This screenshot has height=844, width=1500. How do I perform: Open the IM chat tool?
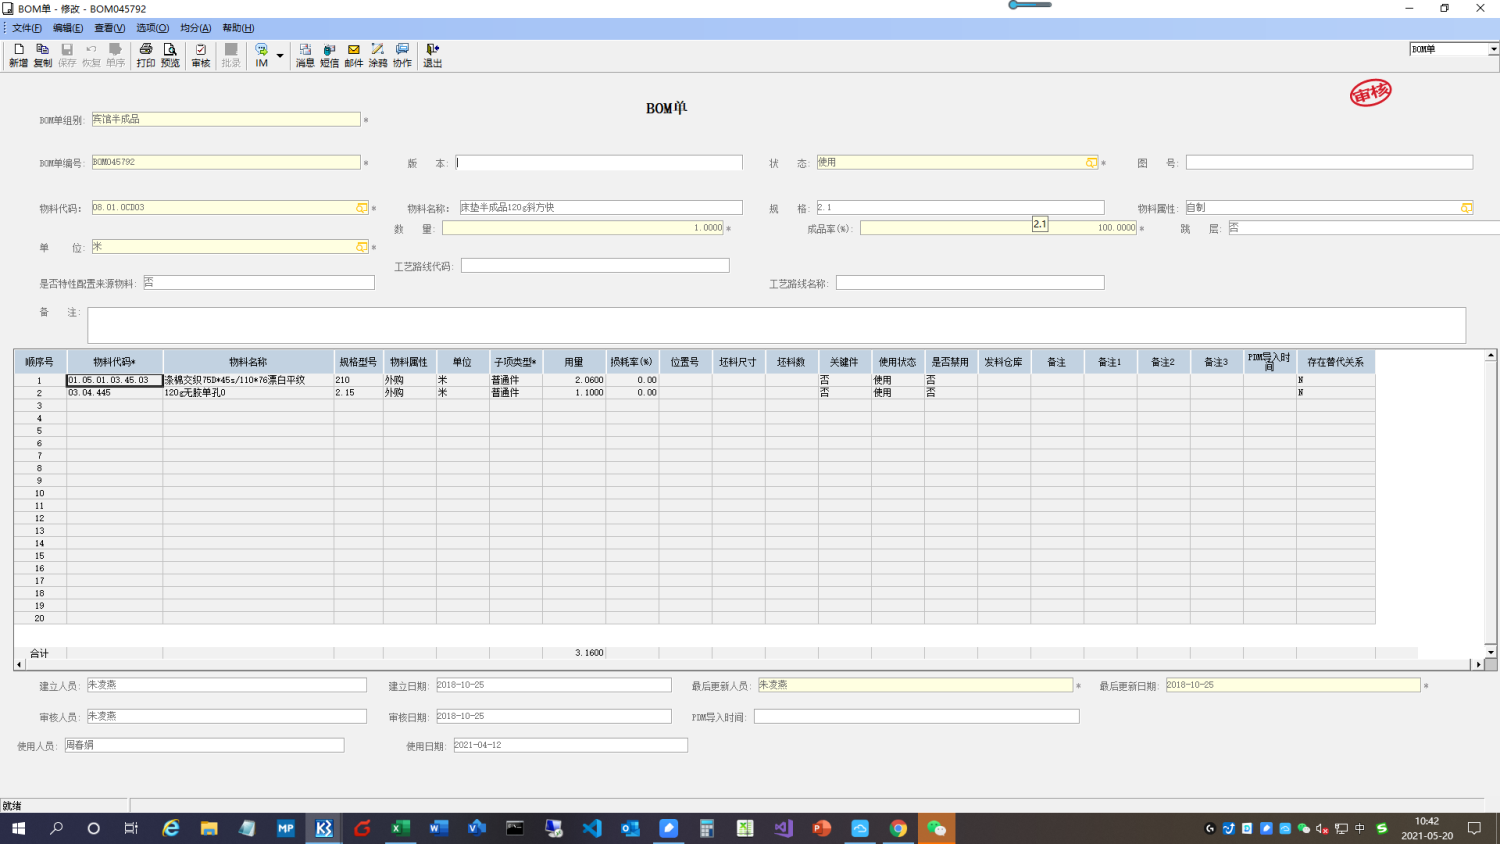pyautogui.click(x=261, y=55)
